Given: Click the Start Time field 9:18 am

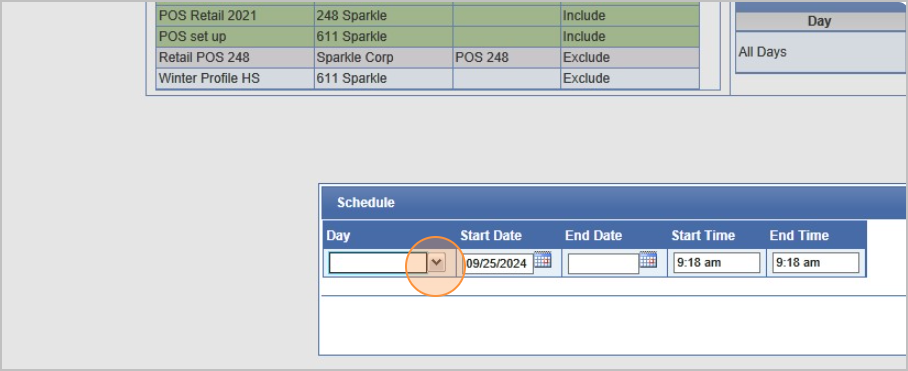Looking at the screenshot, I should coord(717,263).
